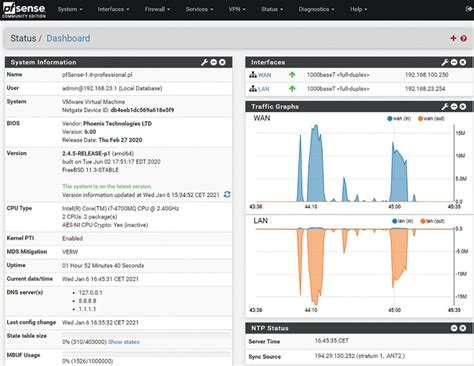Click the Last config change date value
Screen dimensions: 474x366
click(x=100, y=323)
